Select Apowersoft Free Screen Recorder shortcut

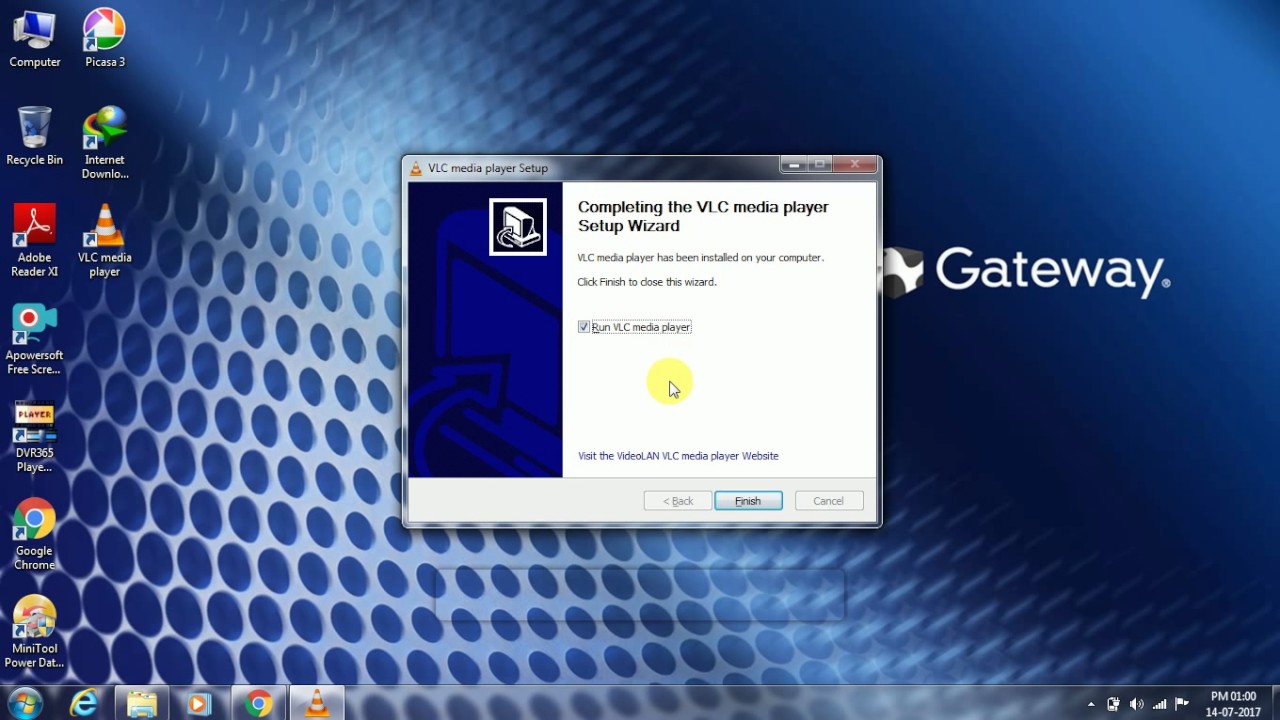[35, 339]
